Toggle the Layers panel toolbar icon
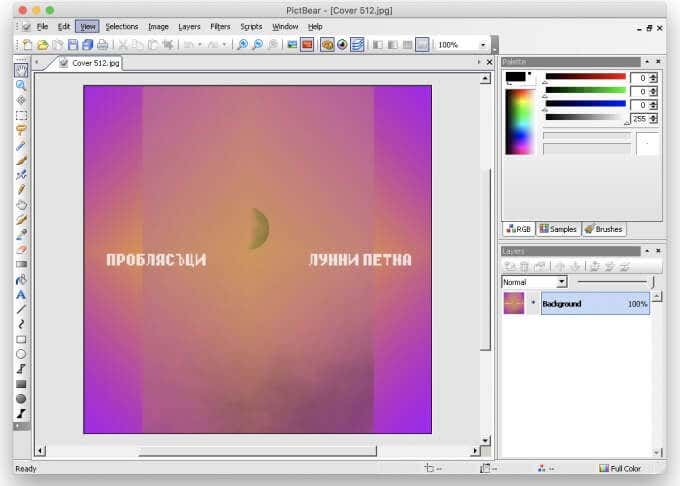The width and height of the screenshot is (680, 486). point(357,45)
